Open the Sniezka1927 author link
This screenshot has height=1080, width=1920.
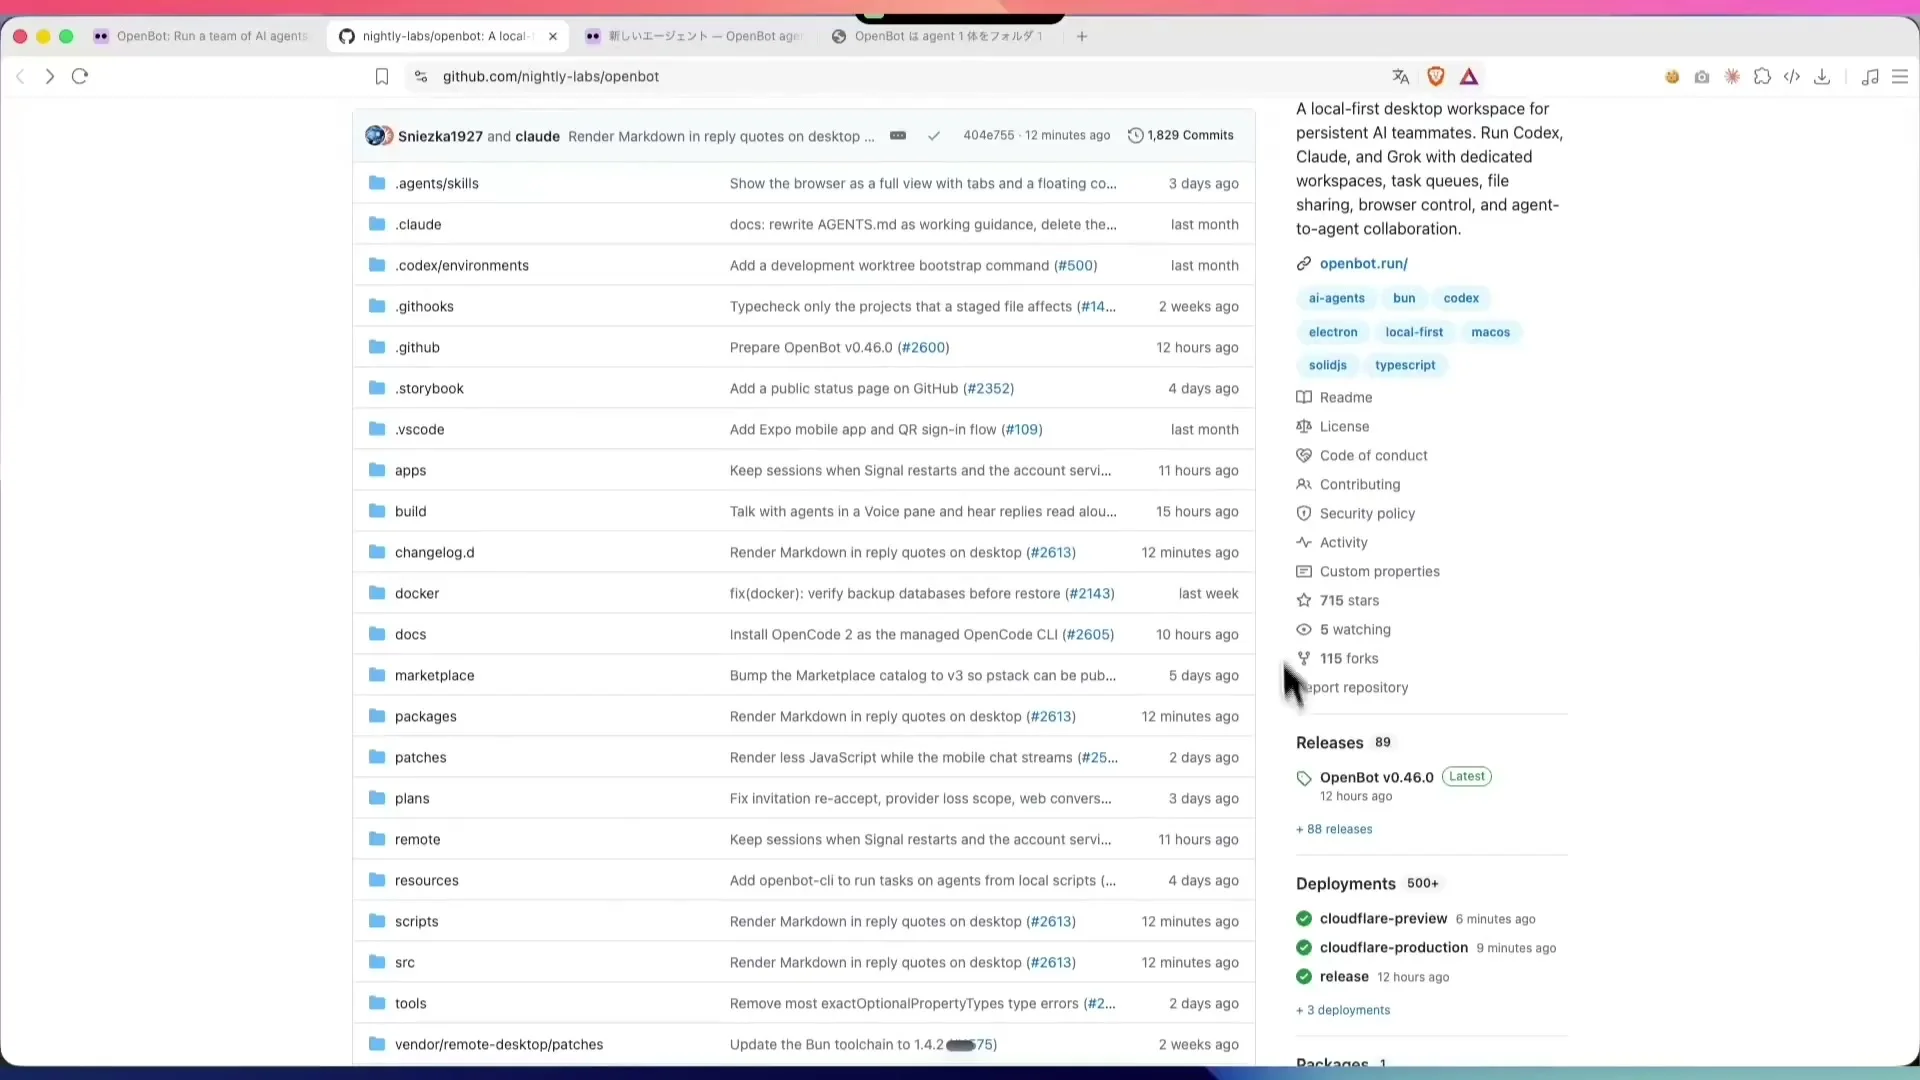[x=440, y=136]
